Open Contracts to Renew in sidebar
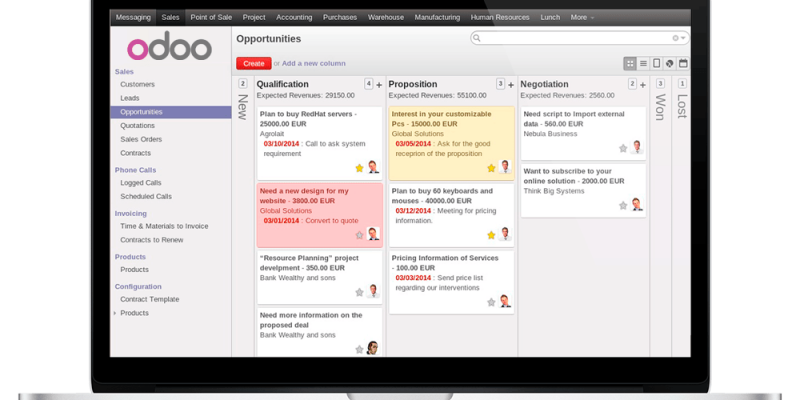Viewport: 800px width, 400px height. 152,240
